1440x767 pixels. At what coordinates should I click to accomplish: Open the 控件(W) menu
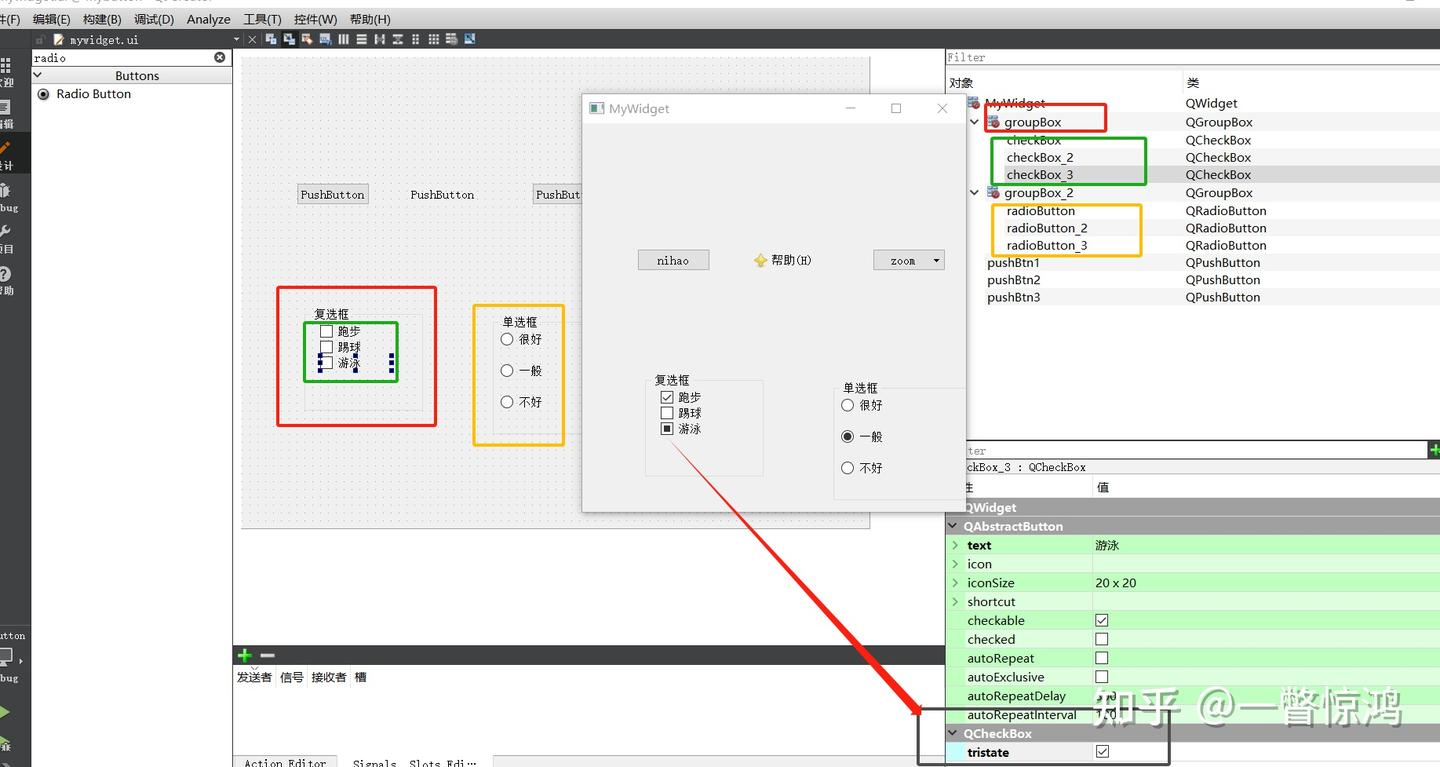click(x=315, y=19)
